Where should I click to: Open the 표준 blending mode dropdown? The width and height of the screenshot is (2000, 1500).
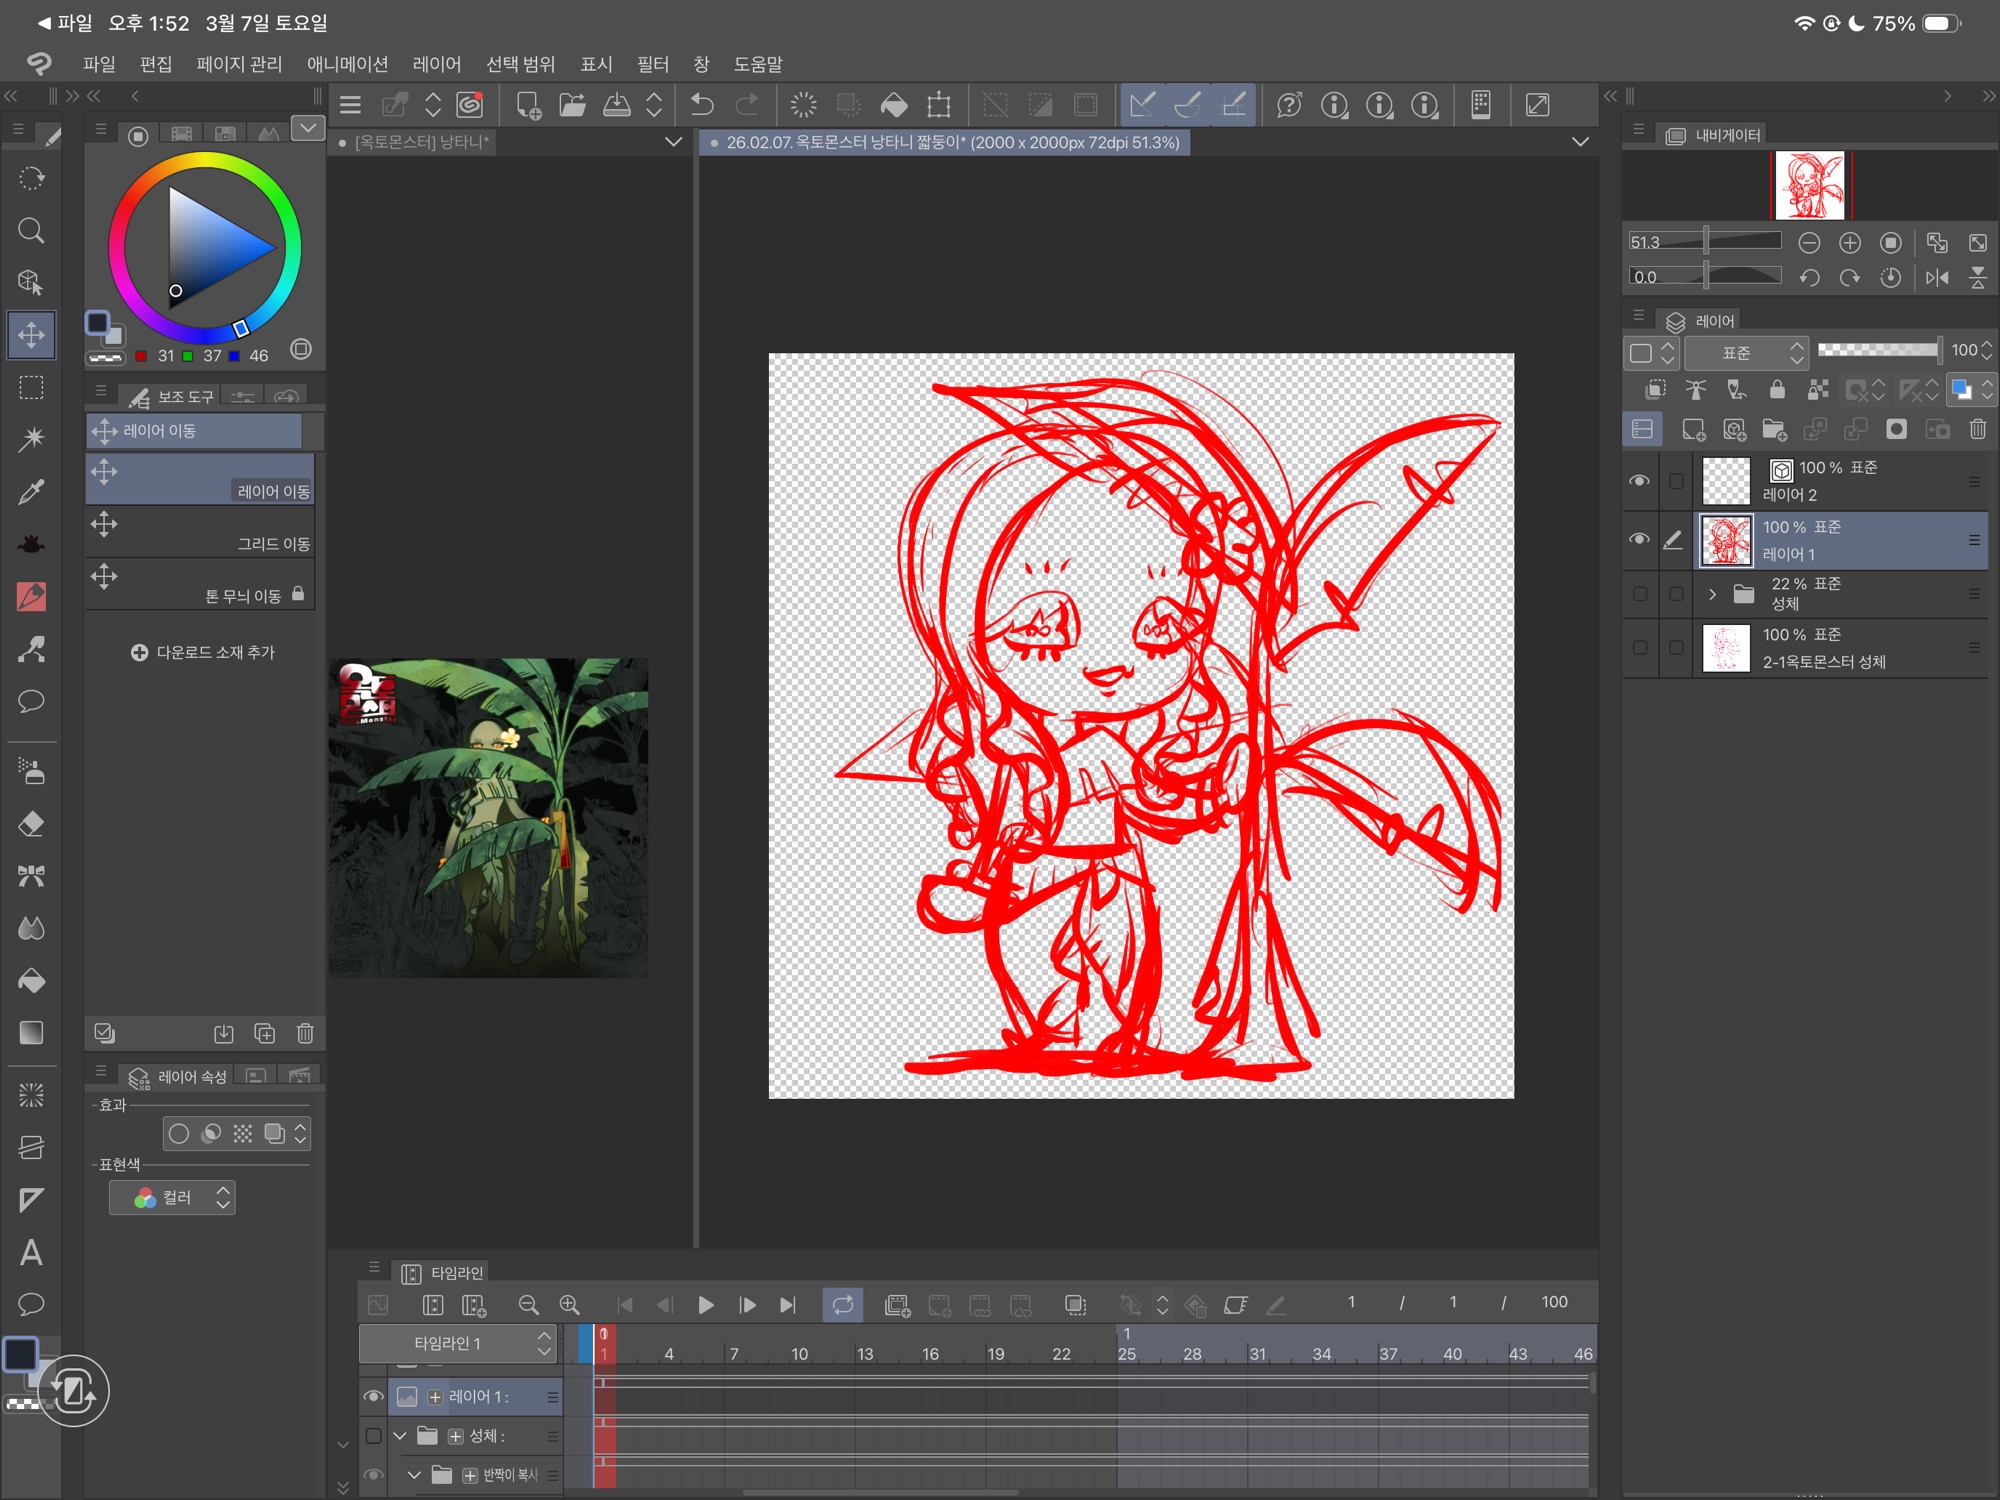pyautogui.click(x=1746, y=353)
